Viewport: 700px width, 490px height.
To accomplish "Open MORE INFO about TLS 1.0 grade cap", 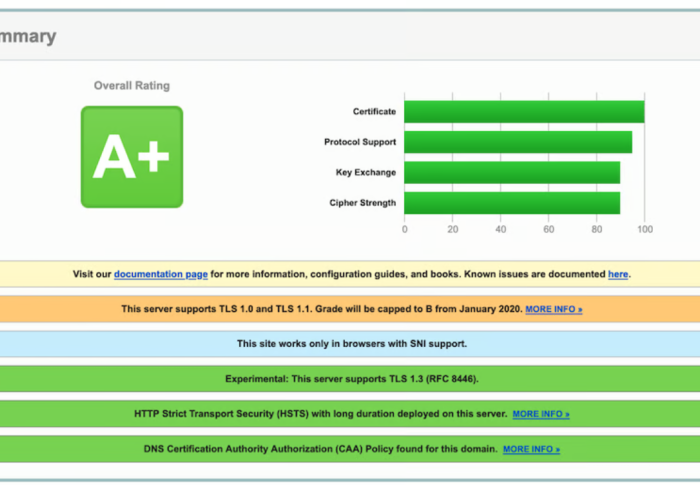I will pyautogui.click(x=553, y=309).
